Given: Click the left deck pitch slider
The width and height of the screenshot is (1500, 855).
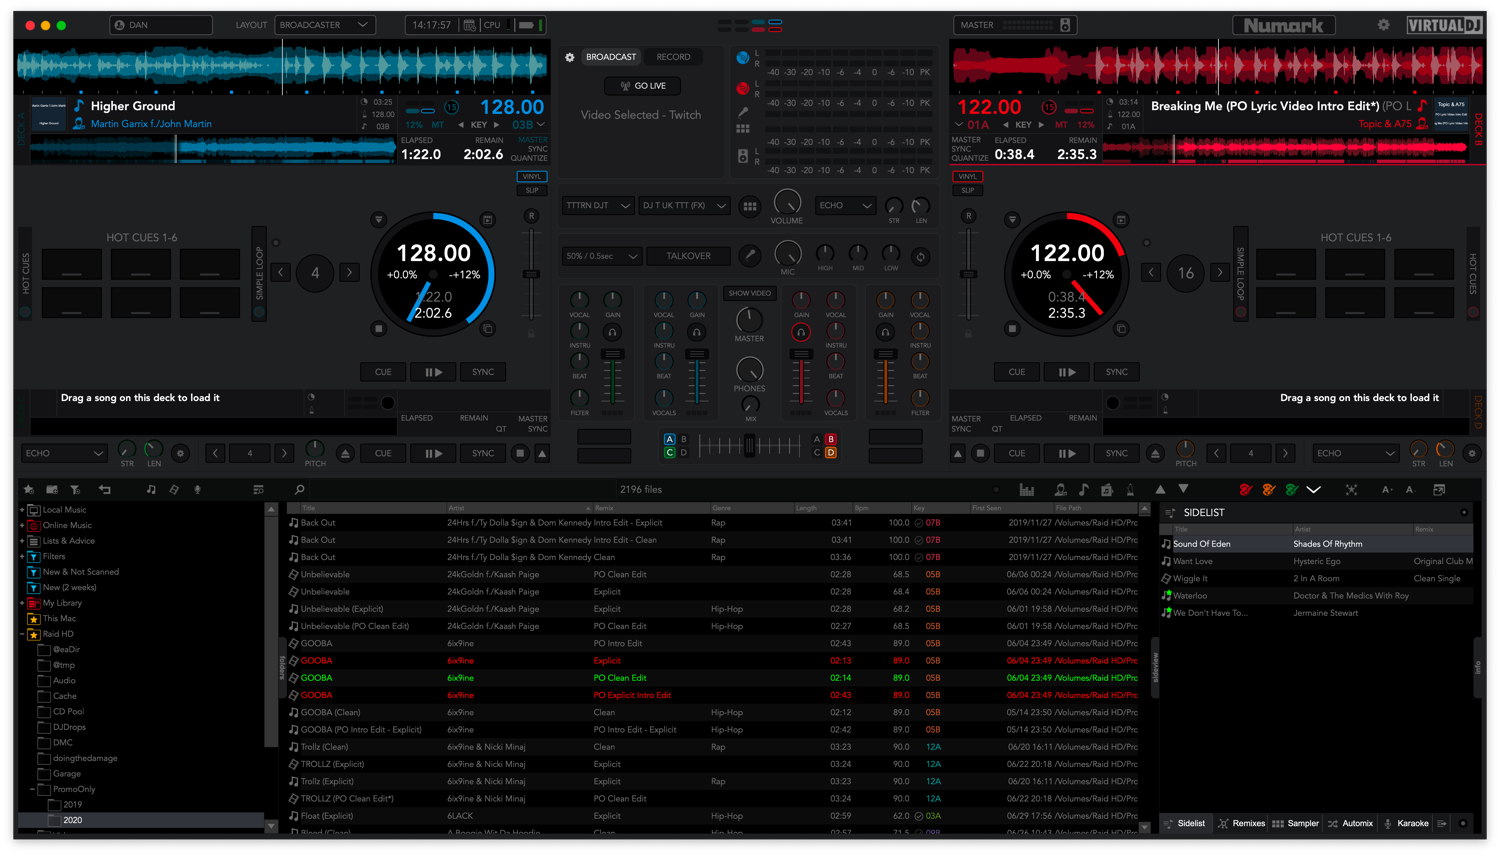Looking at the screenshot, I should tap(532, 273).
